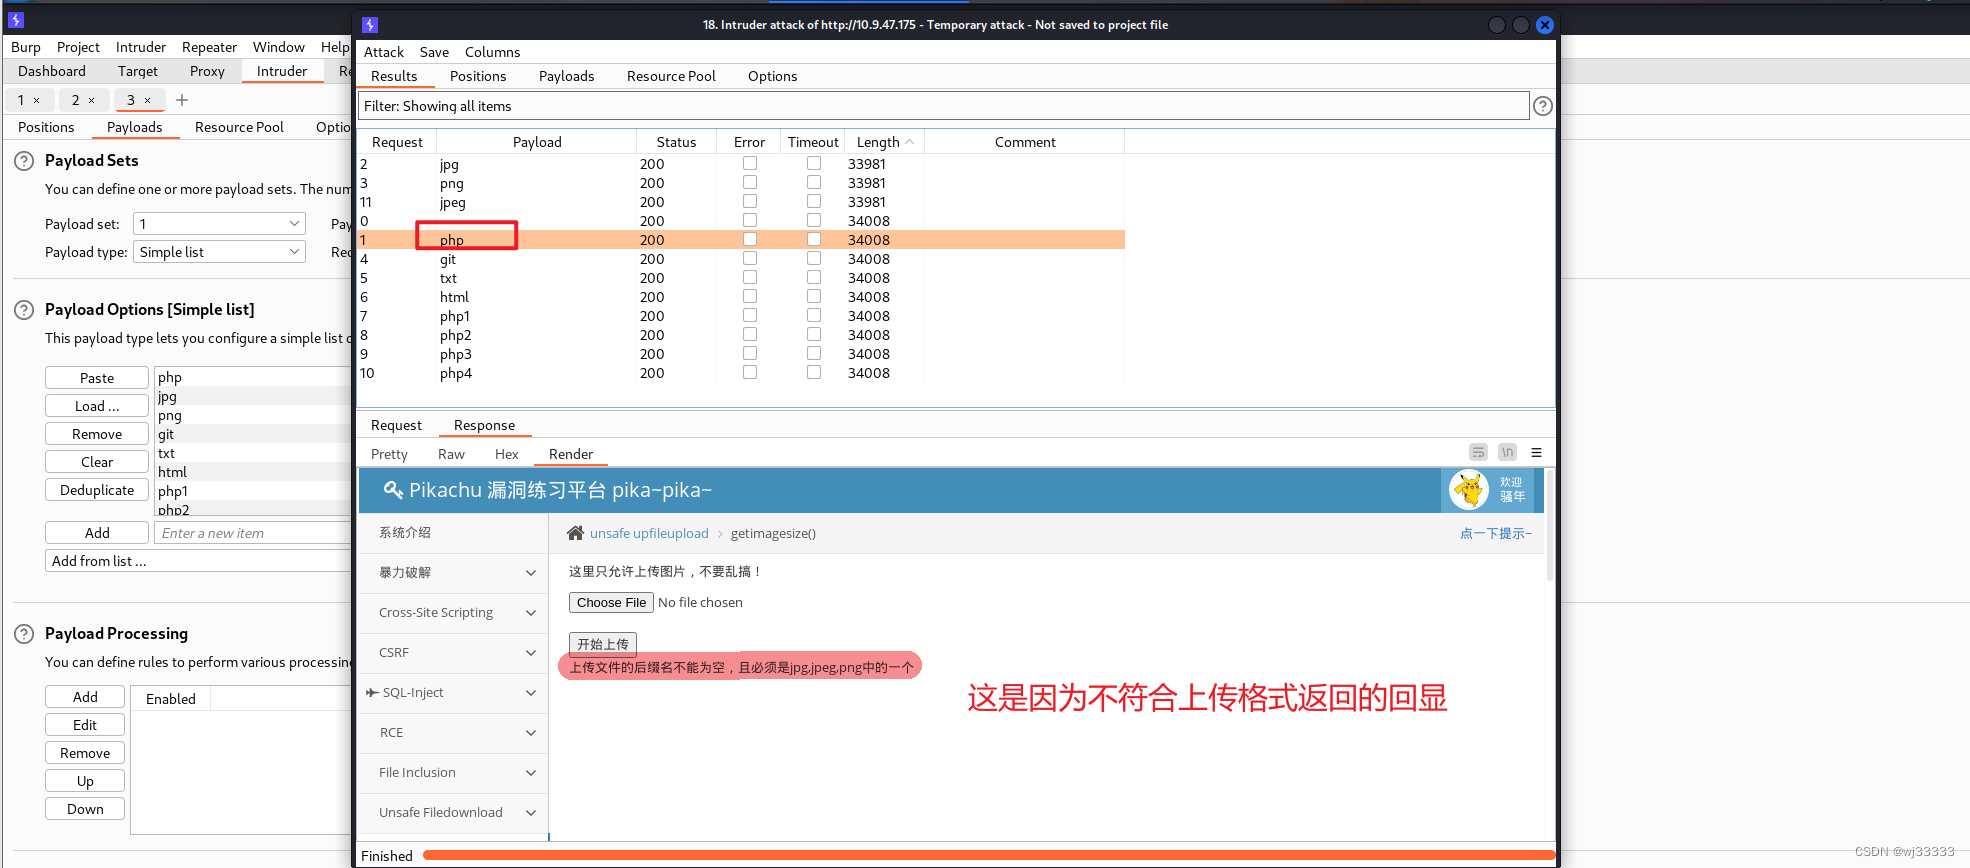Image resolution: width=1970 pixels, height=868 pixels.
Task: Toggle Error checkbox for jpg row
Action: click(750, 163)
